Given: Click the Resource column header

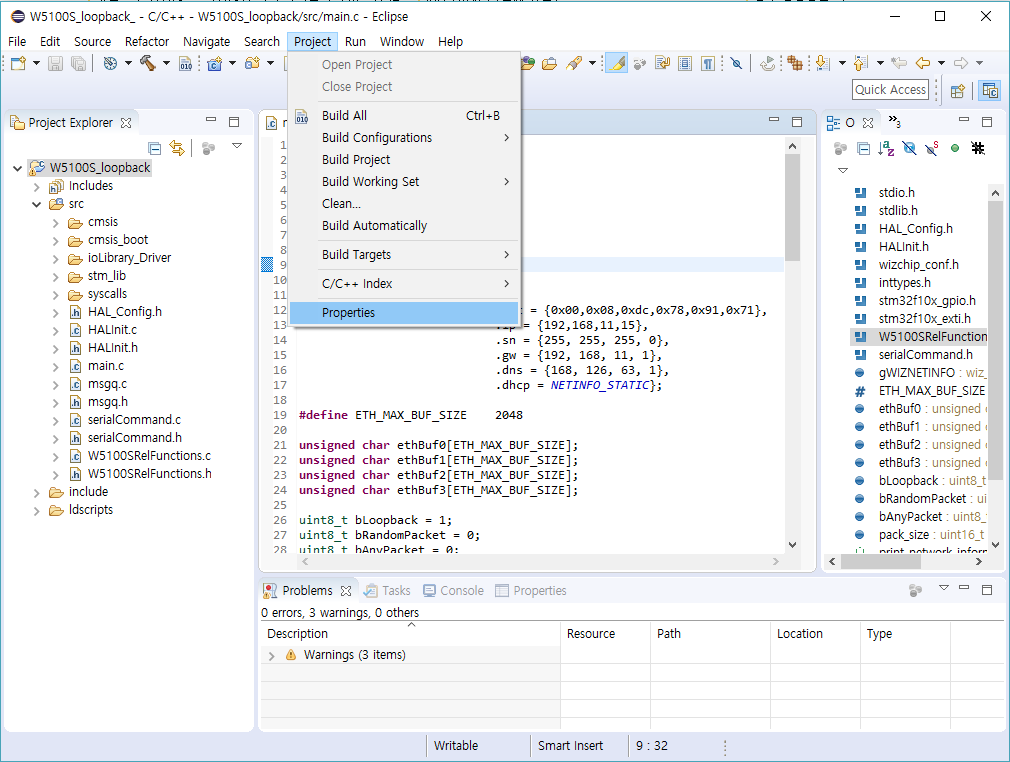Looking at the screenshot, I should pos(605,634).
